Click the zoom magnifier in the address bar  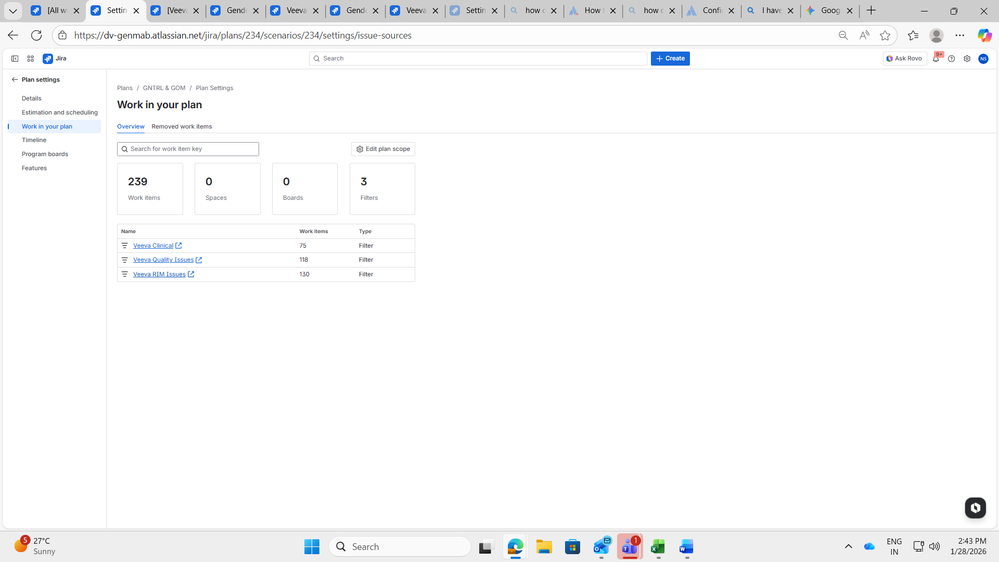pos(843,36)
